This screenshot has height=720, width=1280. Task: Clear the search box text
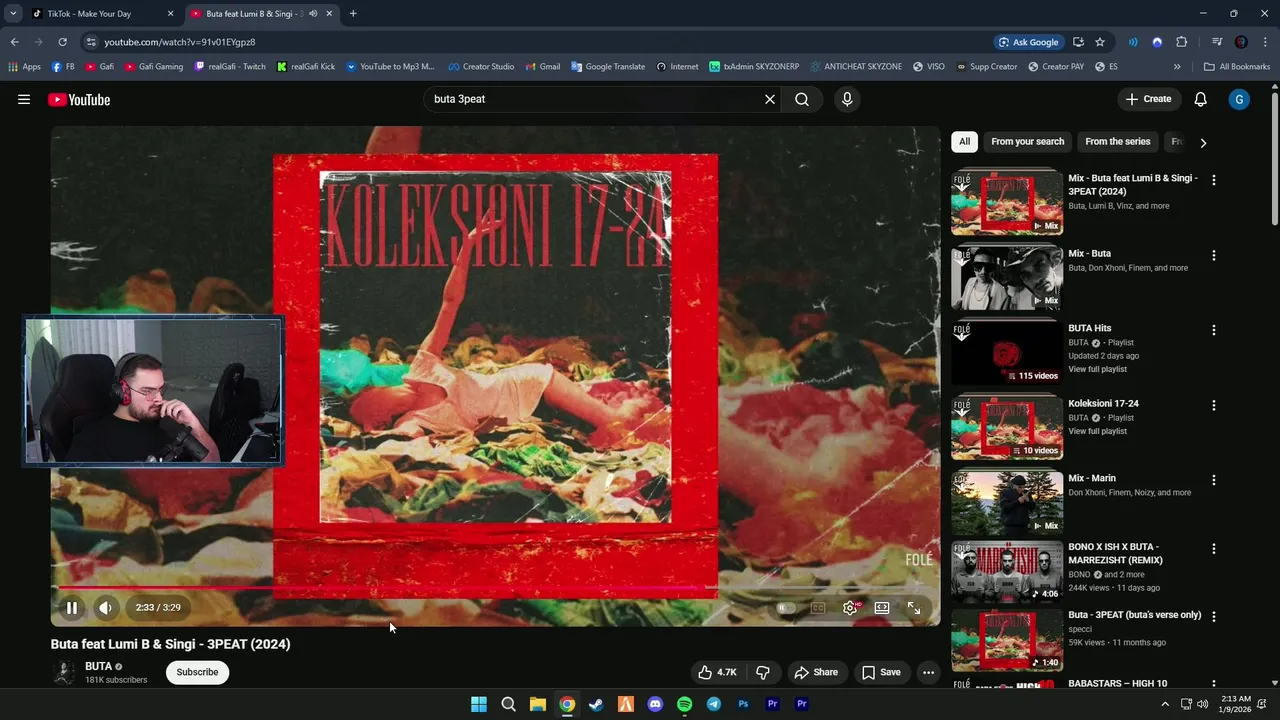tap(770, 99)
